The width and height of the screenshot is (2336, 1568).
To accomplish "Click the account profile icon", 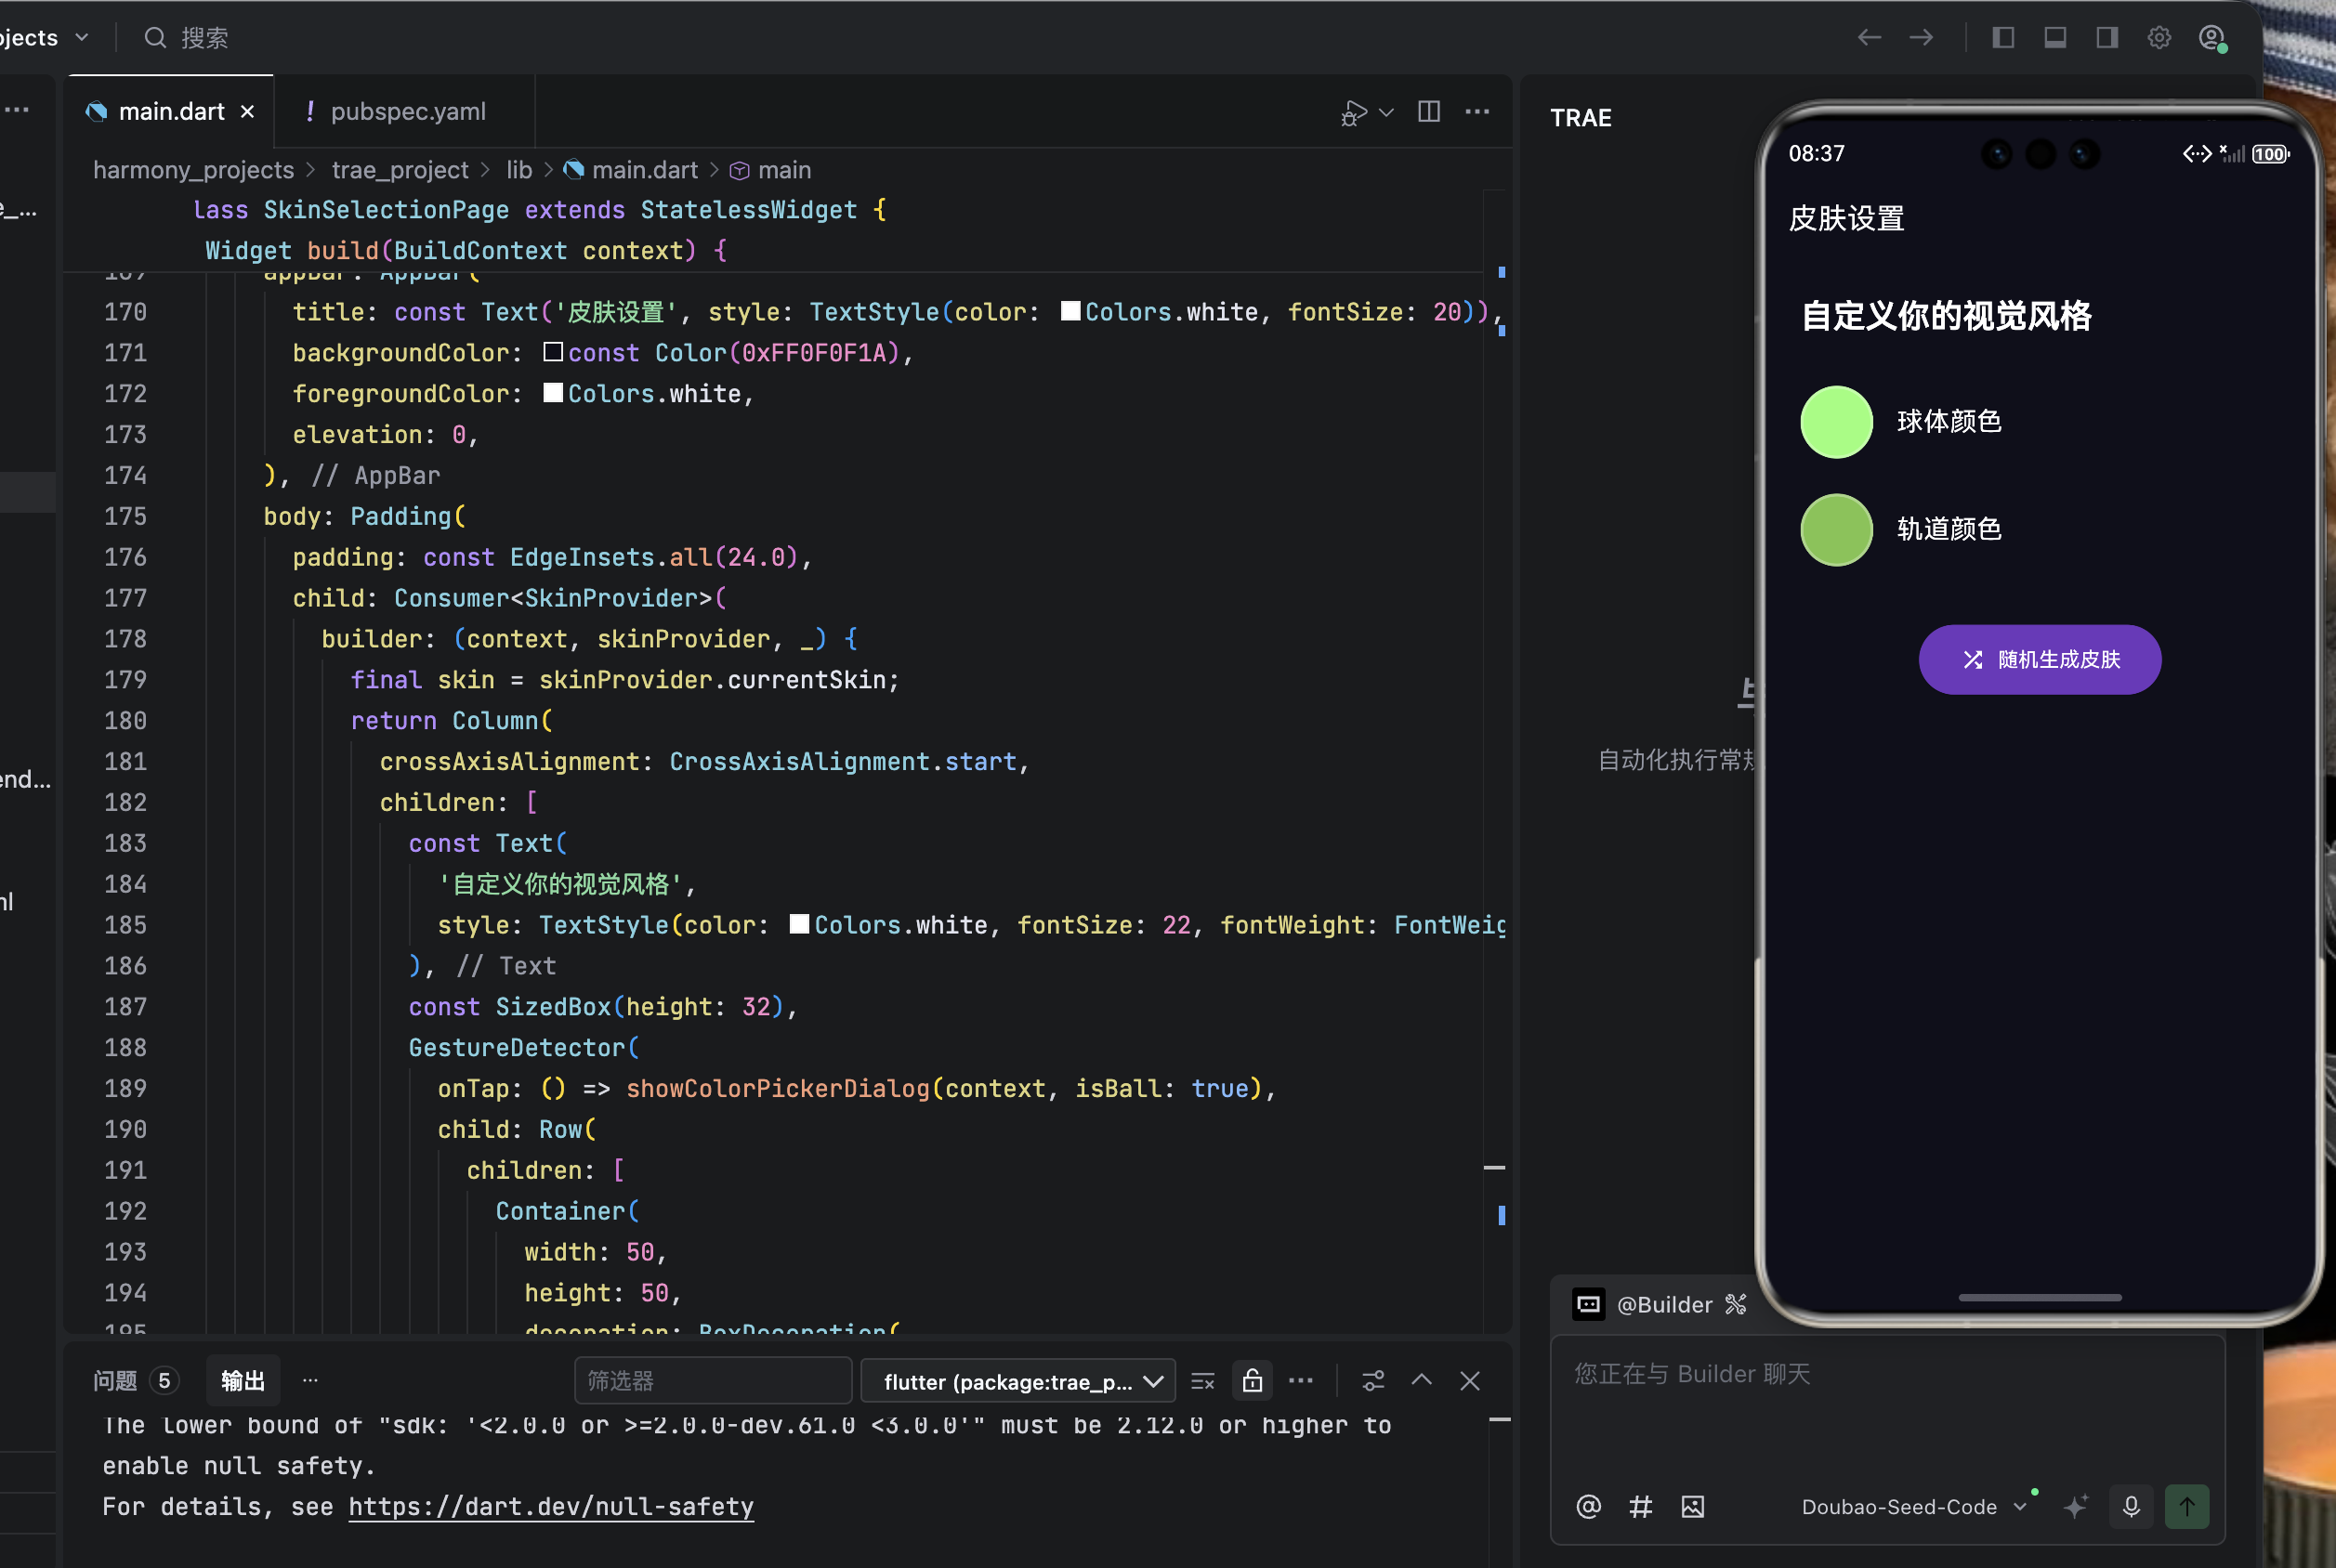I will point(2210,38).
